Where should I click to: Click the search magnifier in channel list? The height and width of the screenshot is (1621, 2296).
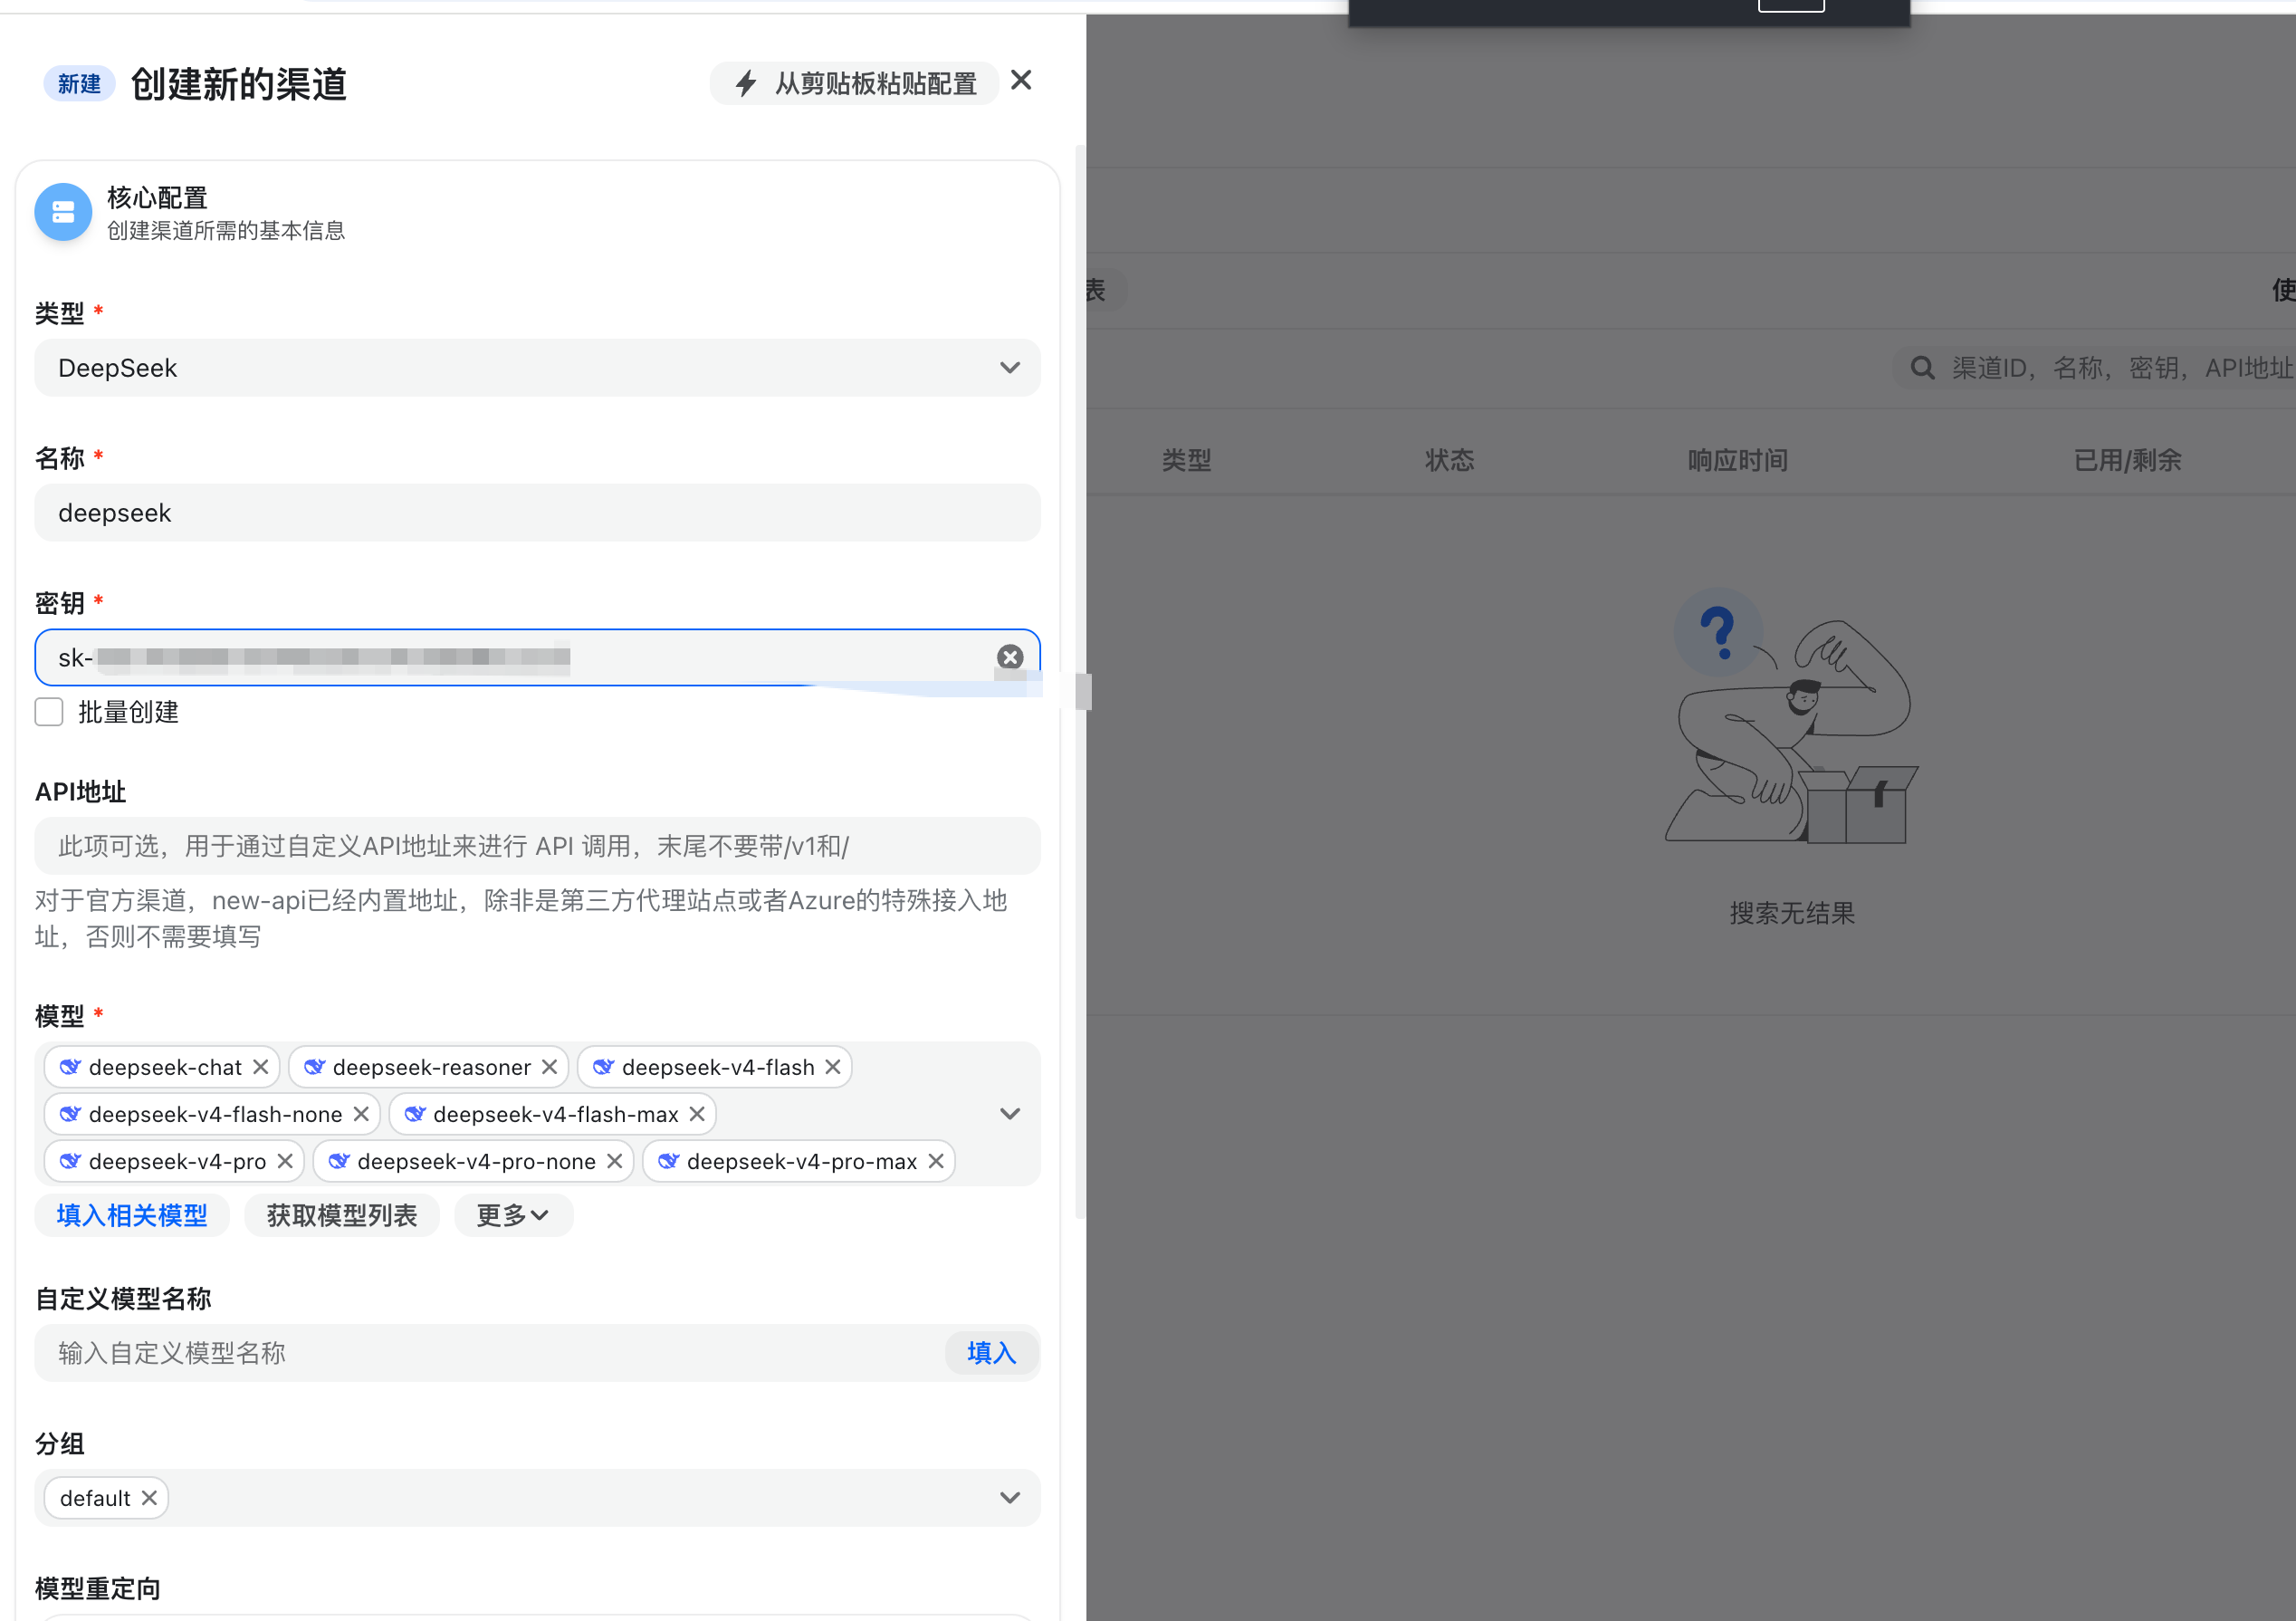(x=1922, y=368)
